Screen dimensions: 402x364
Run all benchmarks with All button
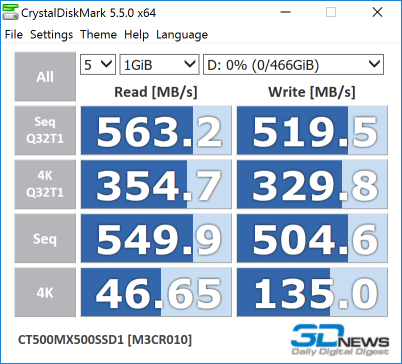tap(45, 76)
